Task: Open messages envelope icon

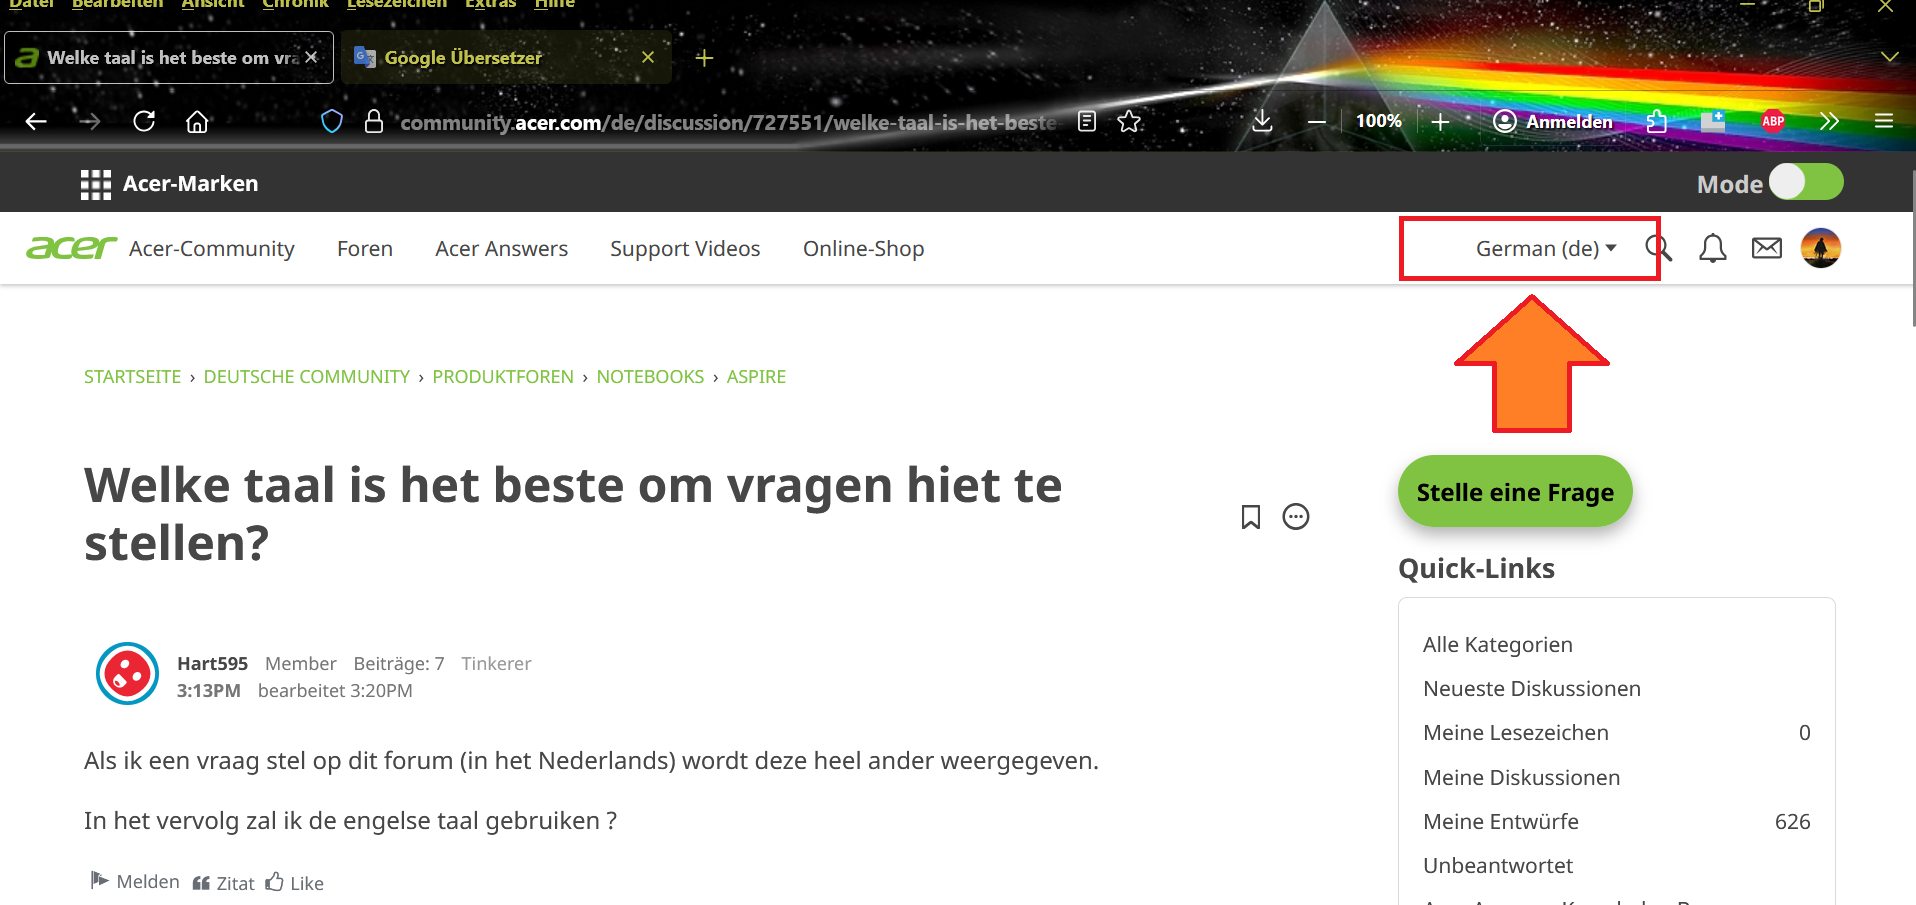Action: click(1767, 248)
